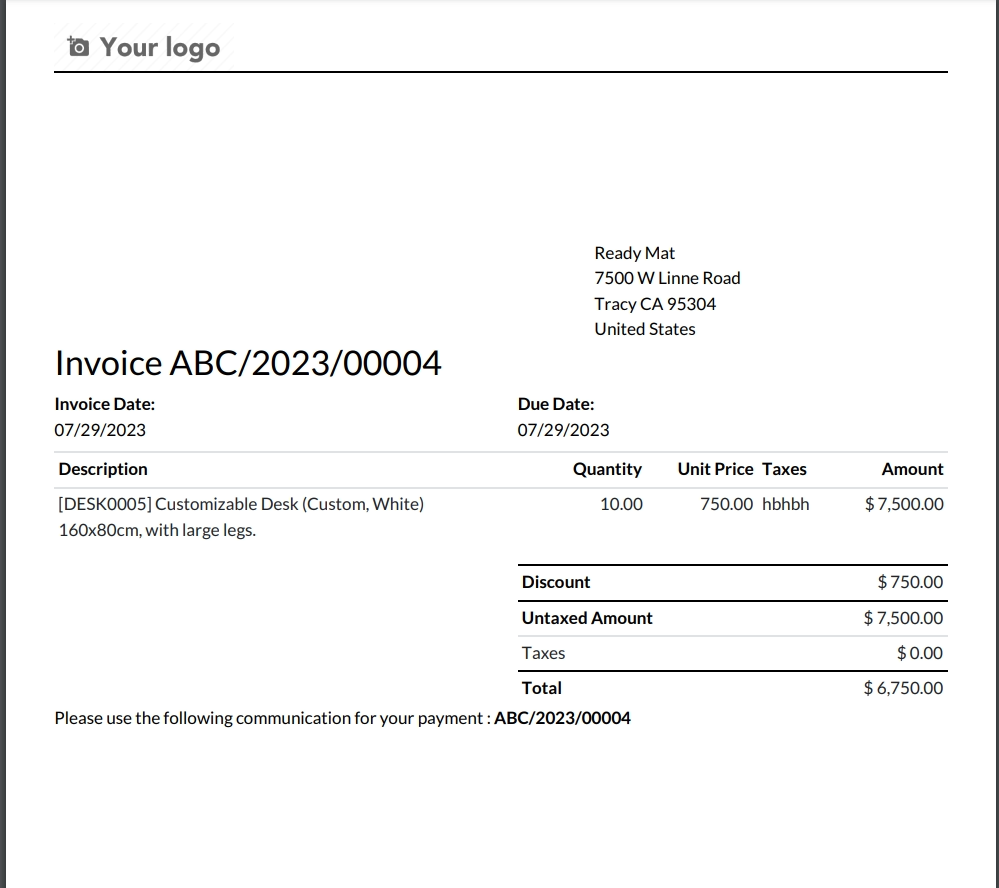
Task: Click the 'Due Date:' label
Action: point(556,405)
